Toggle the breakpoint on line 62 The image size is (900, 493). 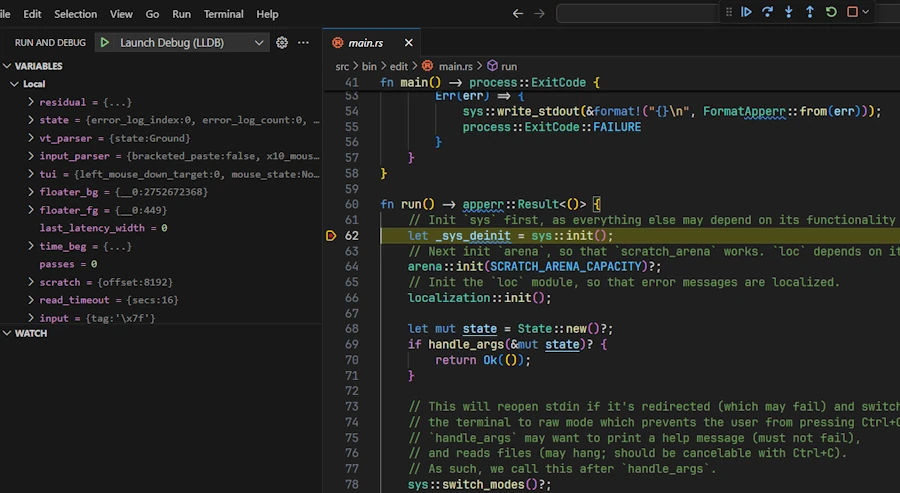coord(331,236)
